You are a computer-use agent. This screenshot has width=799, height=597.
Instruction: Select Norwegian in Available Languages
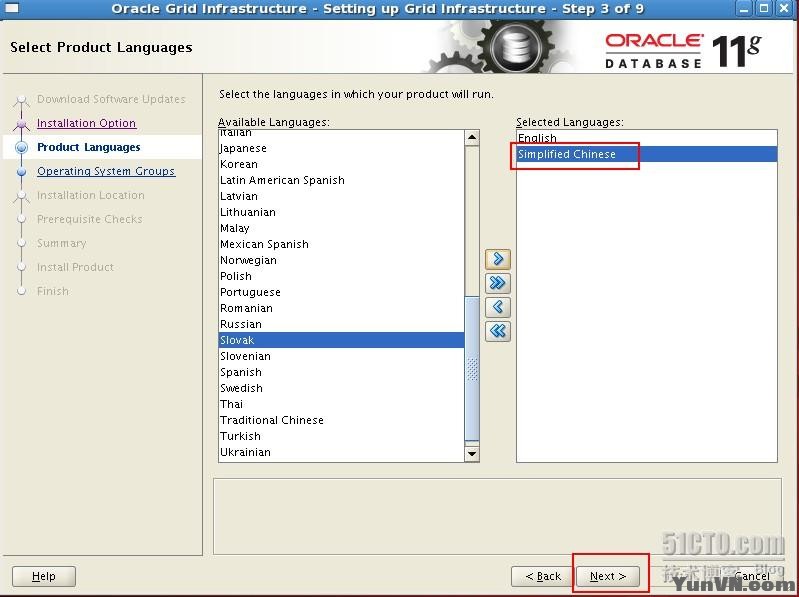pos(341,260)
